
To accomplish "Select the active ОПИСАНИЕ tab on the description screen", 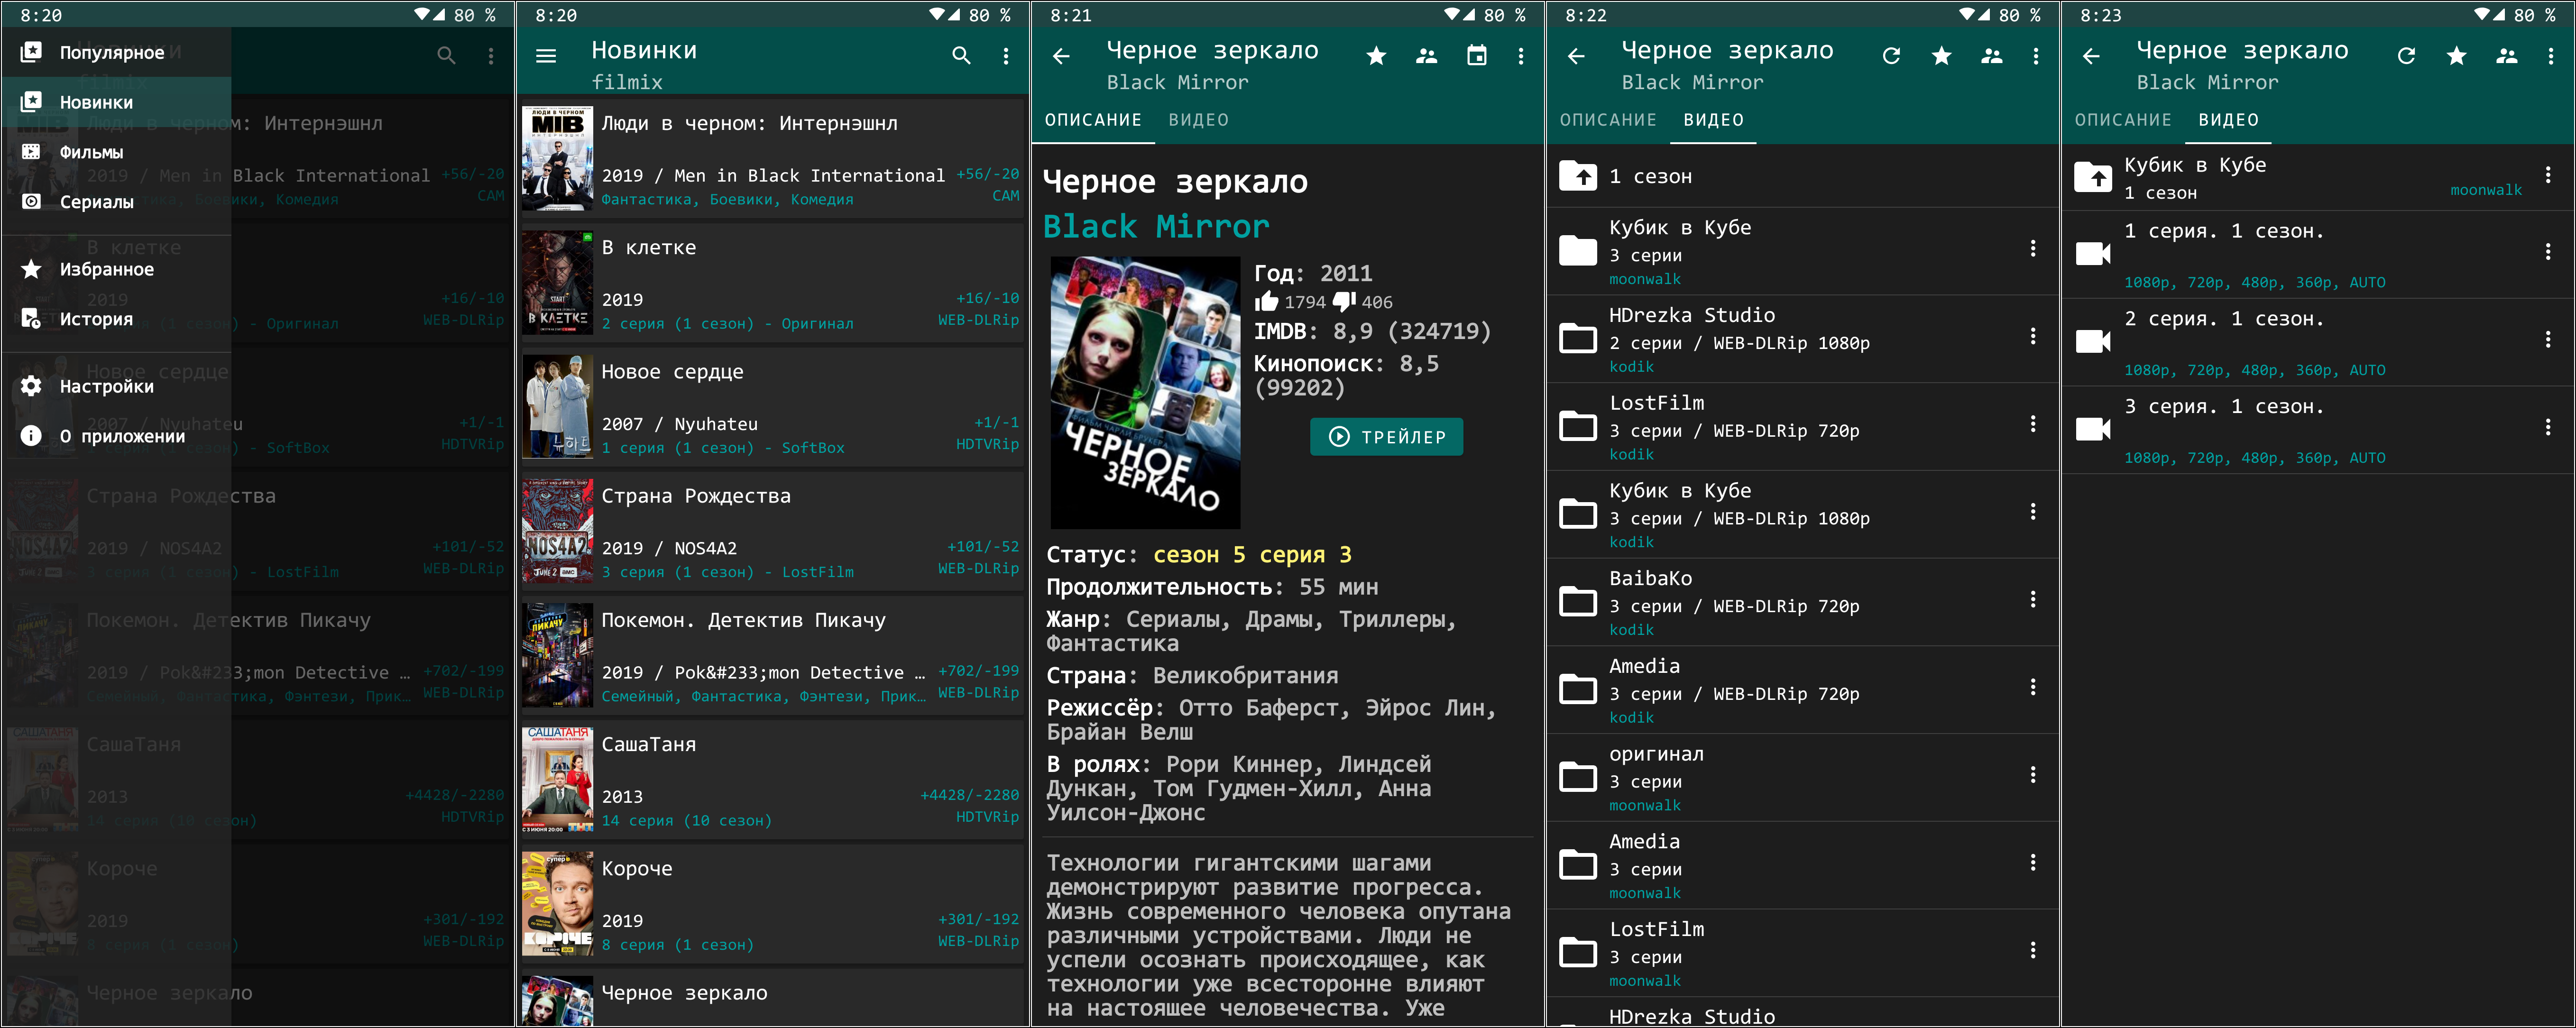I will pyautogui.click(x=1093, y=120).
